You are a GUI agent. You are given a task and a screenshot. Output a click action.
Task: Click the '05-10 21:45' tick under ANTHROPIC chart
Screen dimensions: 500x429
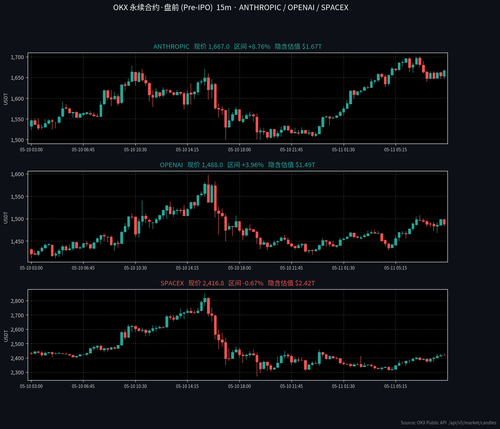[x=291, y=150]
